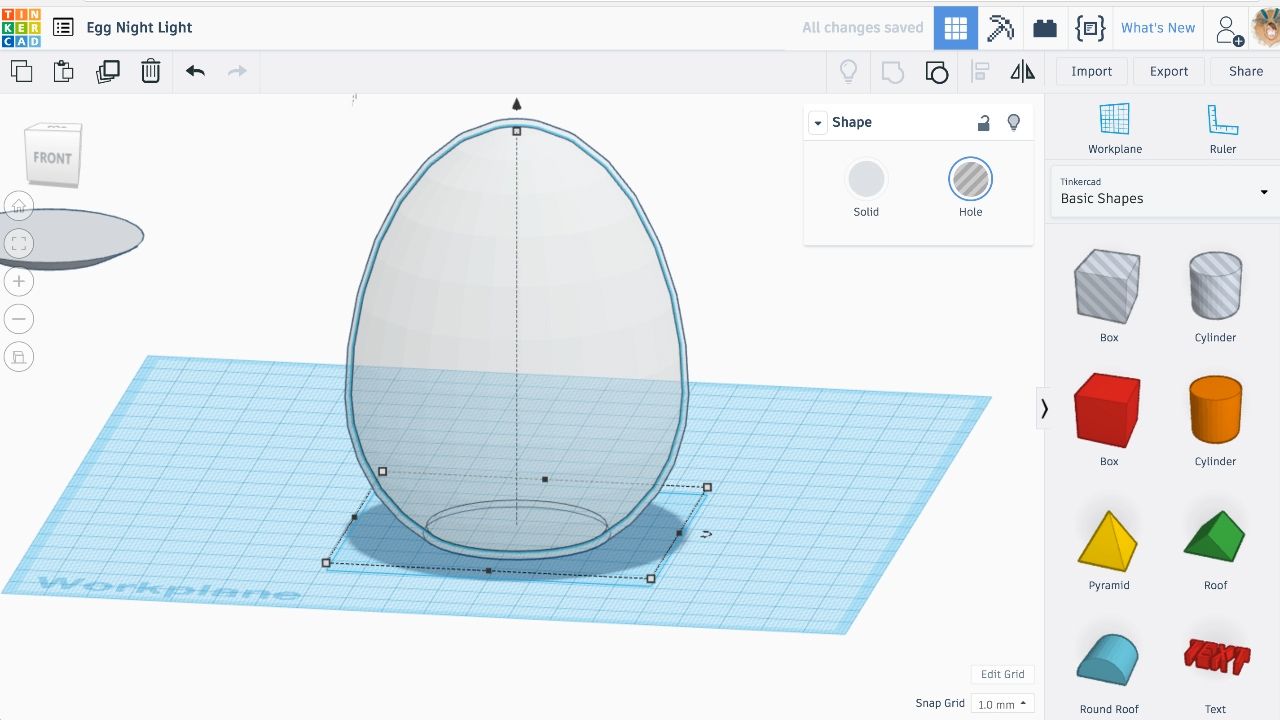The image size is (1280, 720).
Task: Click the FRONT face of view cube
Action: pyautogui.click(x=52, y=158)
